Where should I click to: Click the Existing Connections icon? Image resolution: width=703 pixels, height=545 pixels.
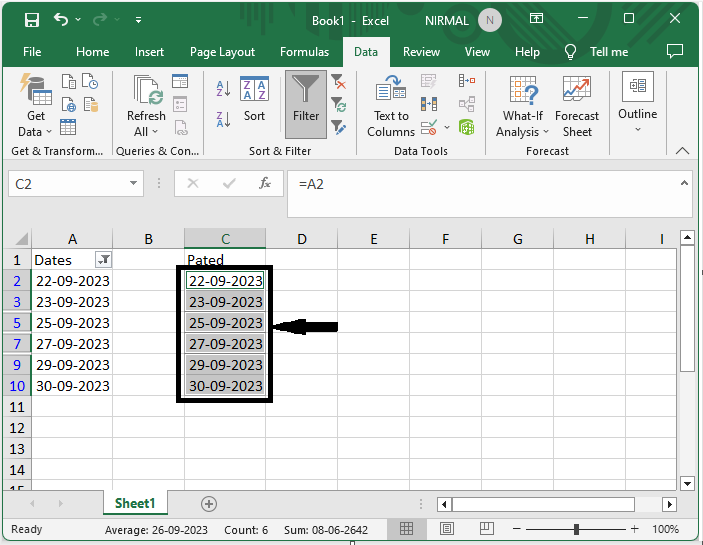[91, 104]
